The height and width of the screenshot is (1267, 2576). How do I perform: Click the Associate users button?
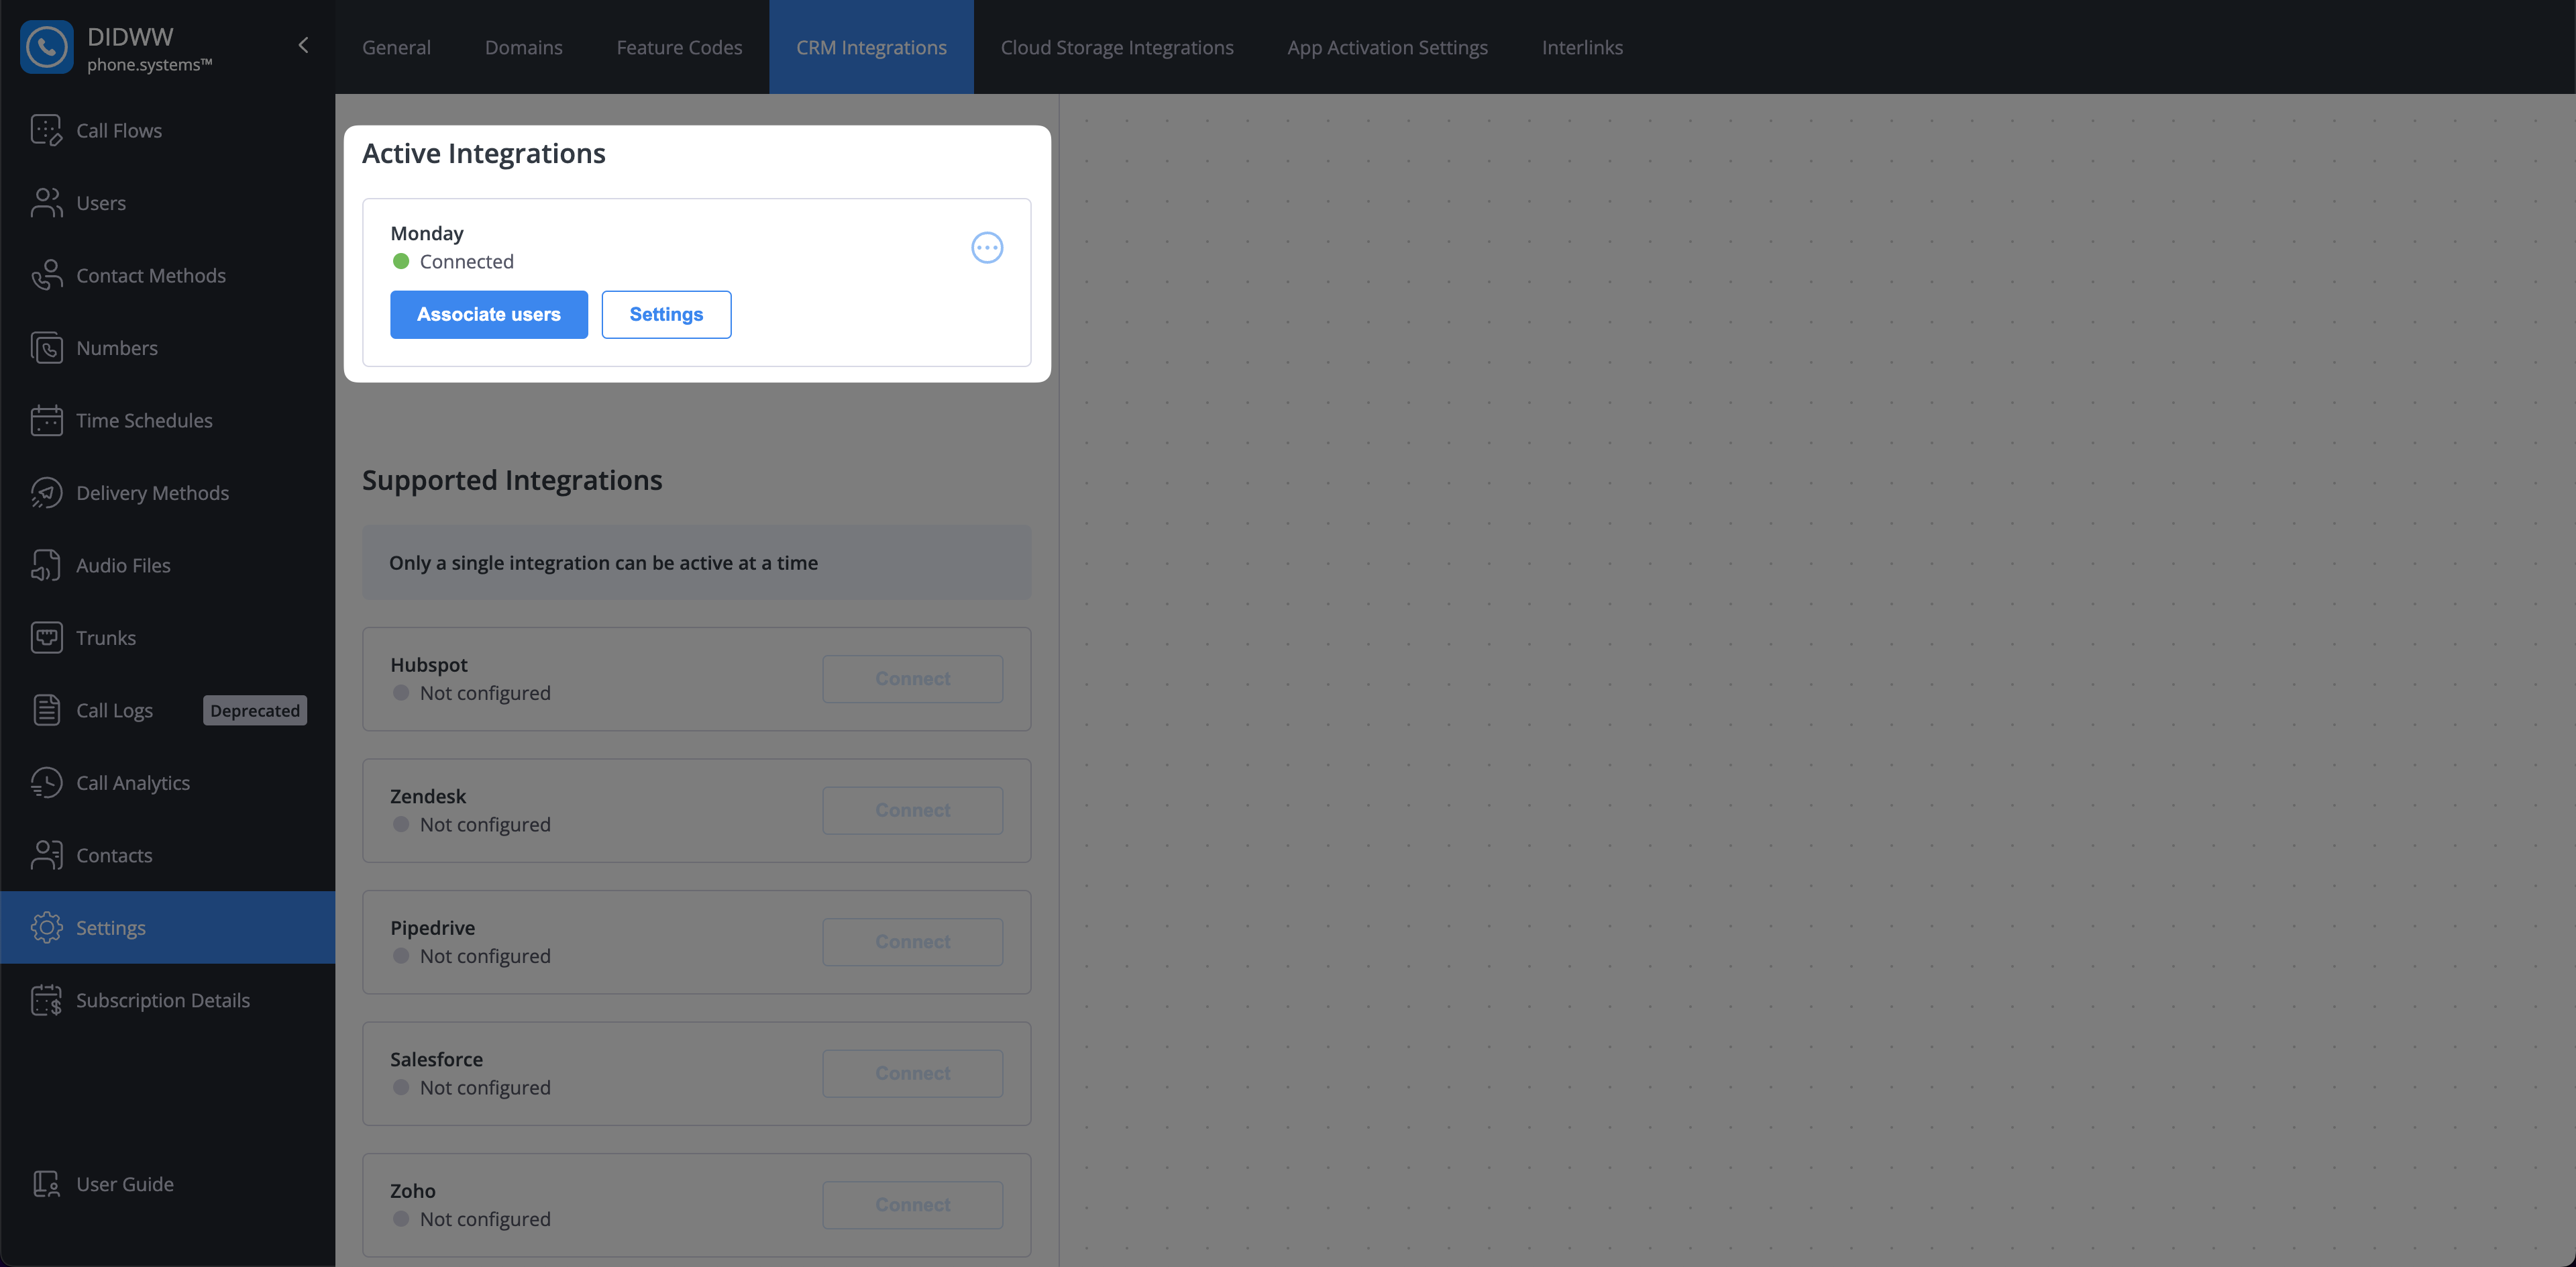489,314
